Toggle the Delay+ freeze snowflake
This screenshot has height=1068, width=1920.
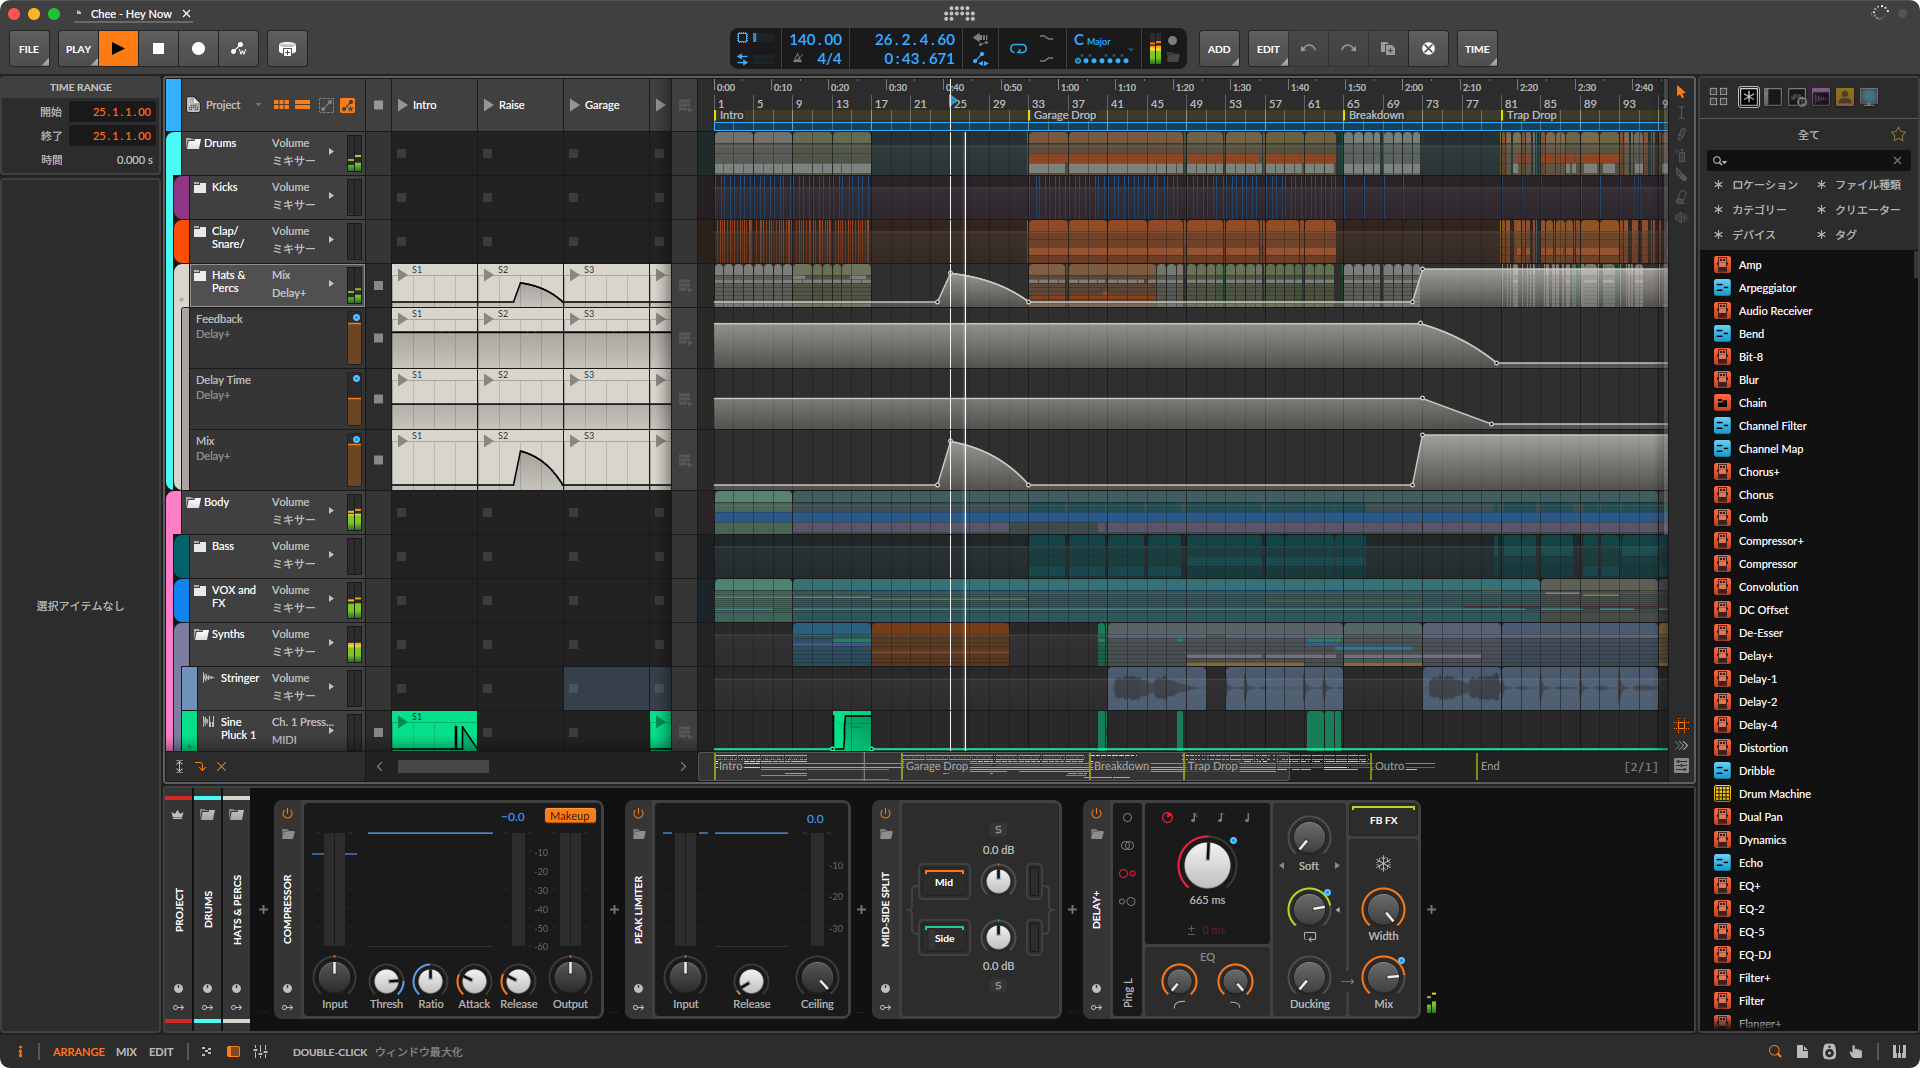tap(1383, 864)
